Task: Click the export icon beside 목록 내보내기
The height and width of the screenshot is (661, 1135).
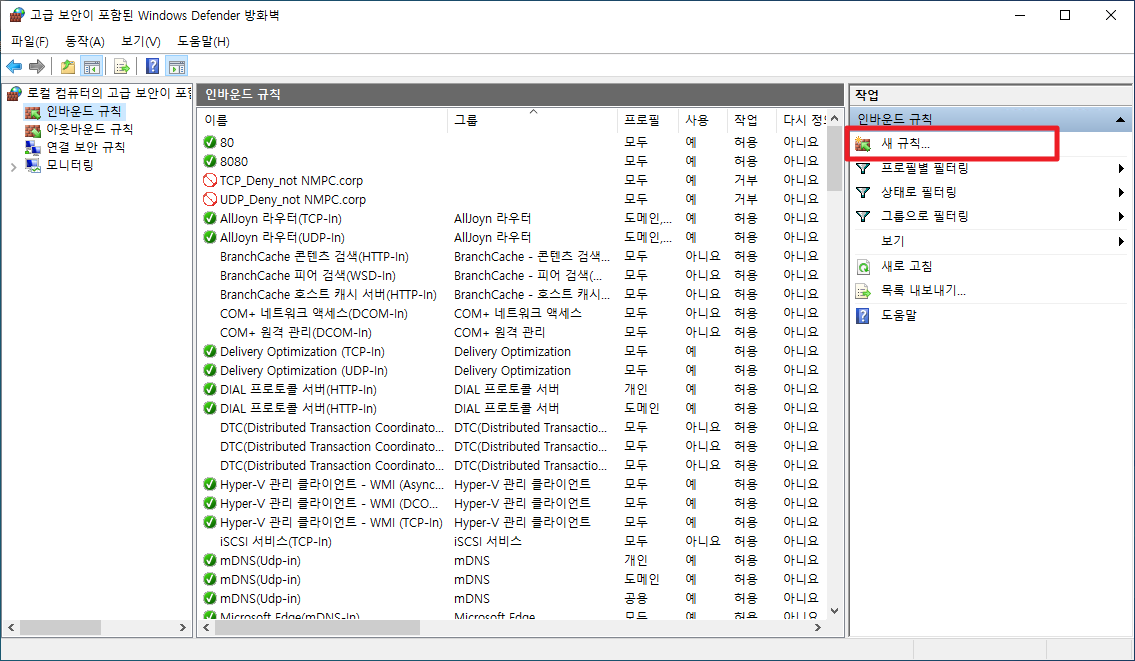Action: click(x=863, y=291)
